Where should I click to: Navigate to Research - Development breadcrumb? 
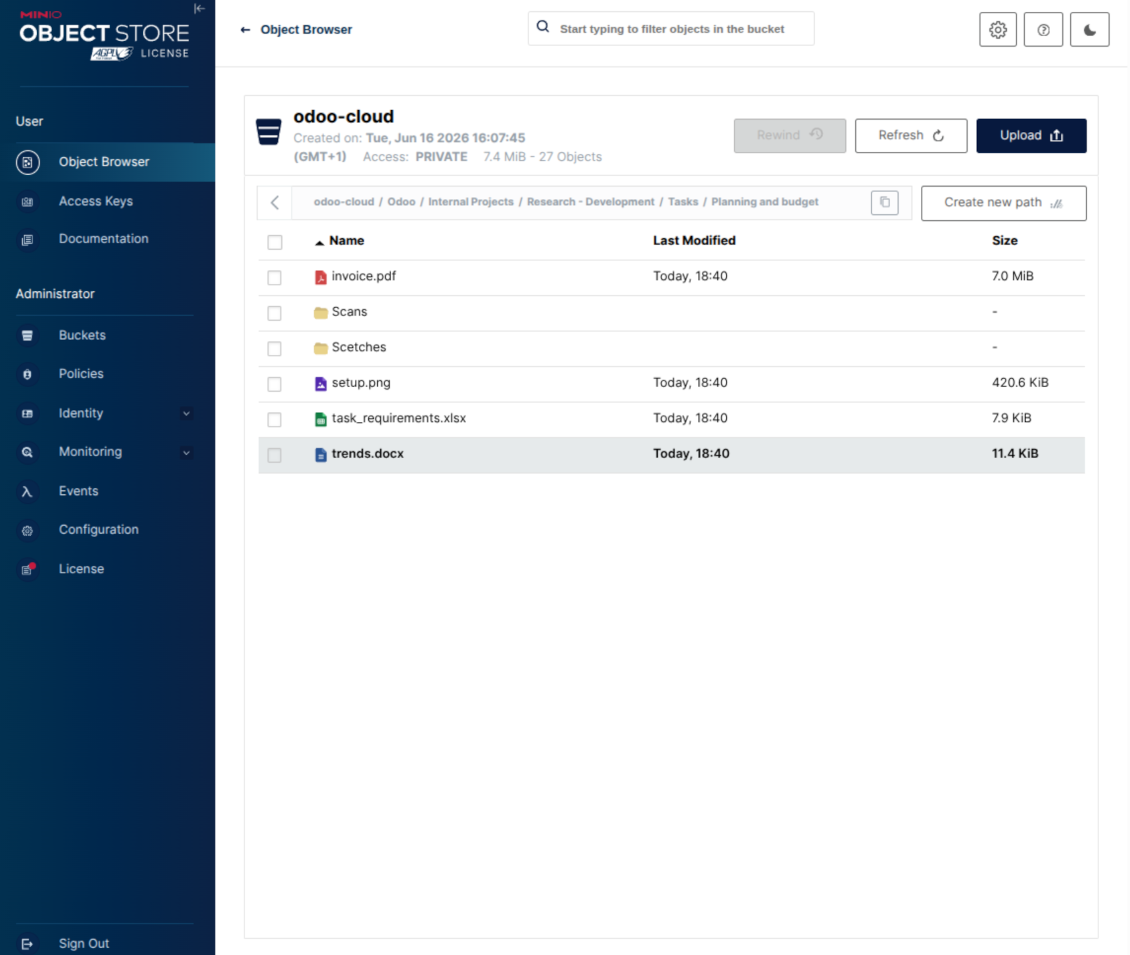coord(590,202)
